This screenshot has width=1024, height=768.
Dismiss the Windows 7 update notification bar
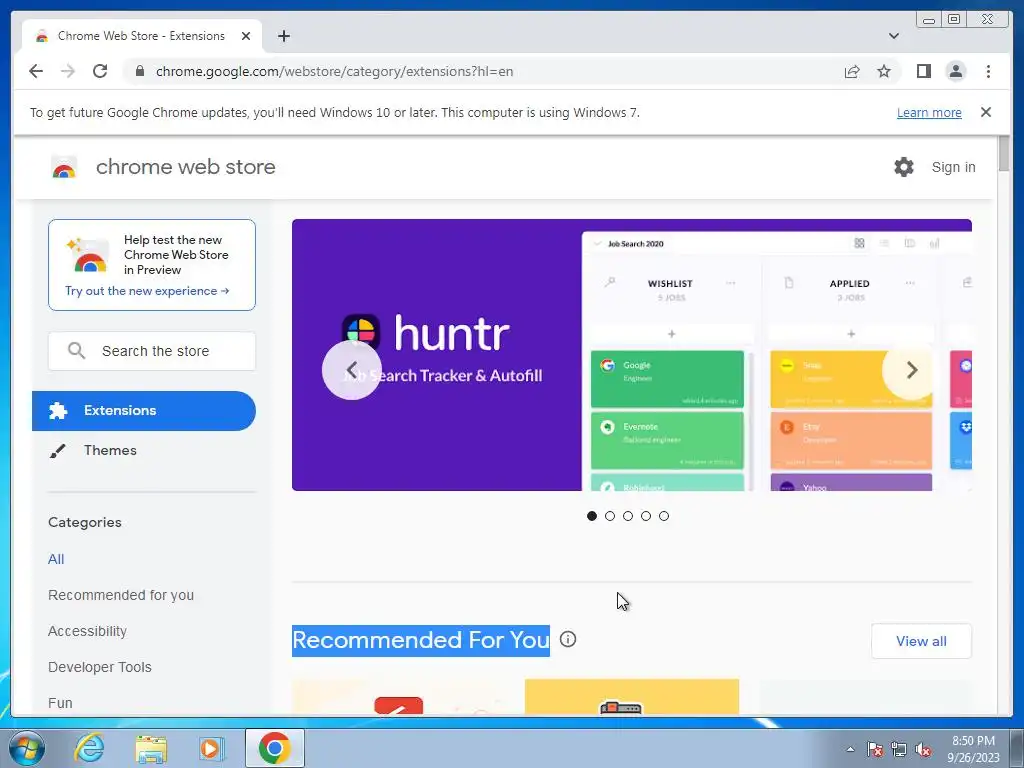tap(985, 112)
